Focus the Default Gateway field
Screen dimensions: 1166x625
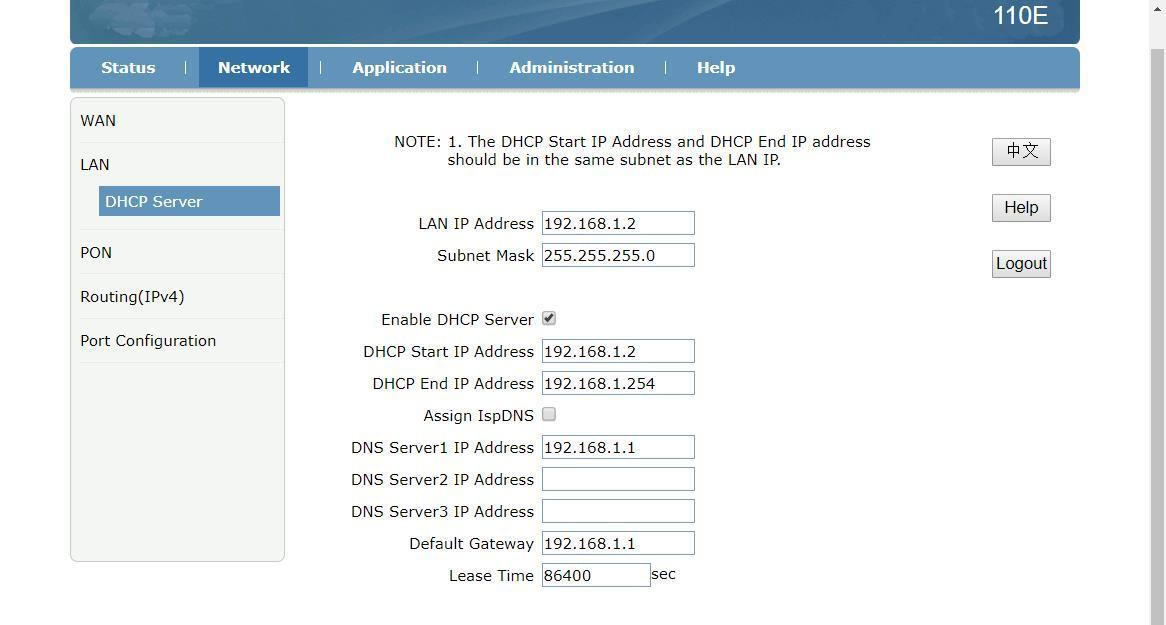(618, 543)
